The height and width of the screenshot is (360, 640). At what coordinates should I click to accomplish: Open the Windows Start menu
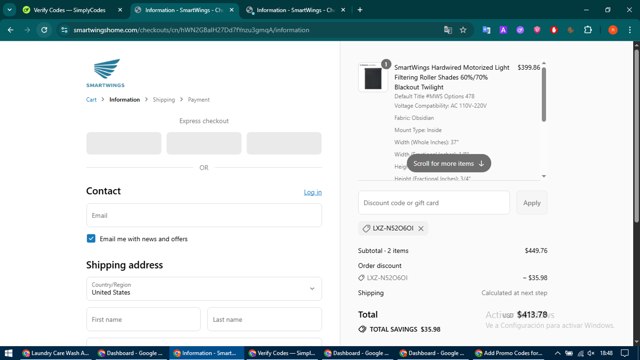point(9,353)
